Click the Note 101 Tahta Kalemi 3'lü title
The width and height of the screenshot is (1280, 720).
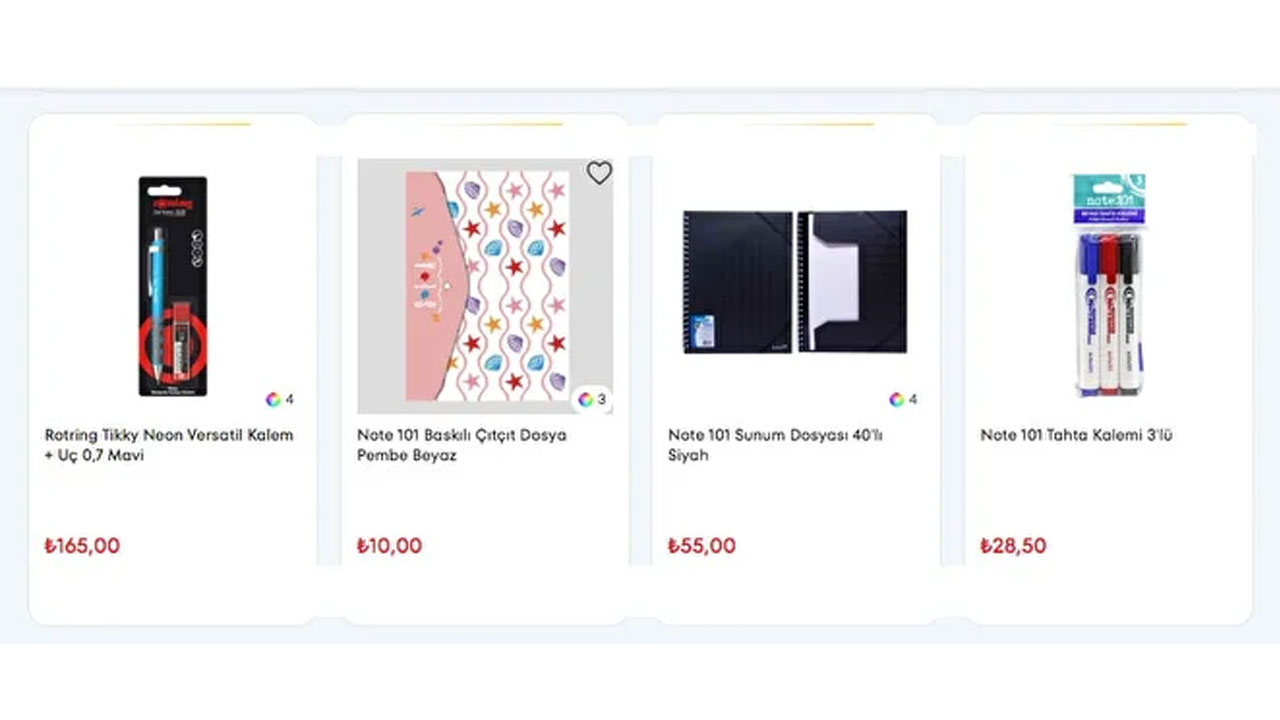tap(1077, 435)
